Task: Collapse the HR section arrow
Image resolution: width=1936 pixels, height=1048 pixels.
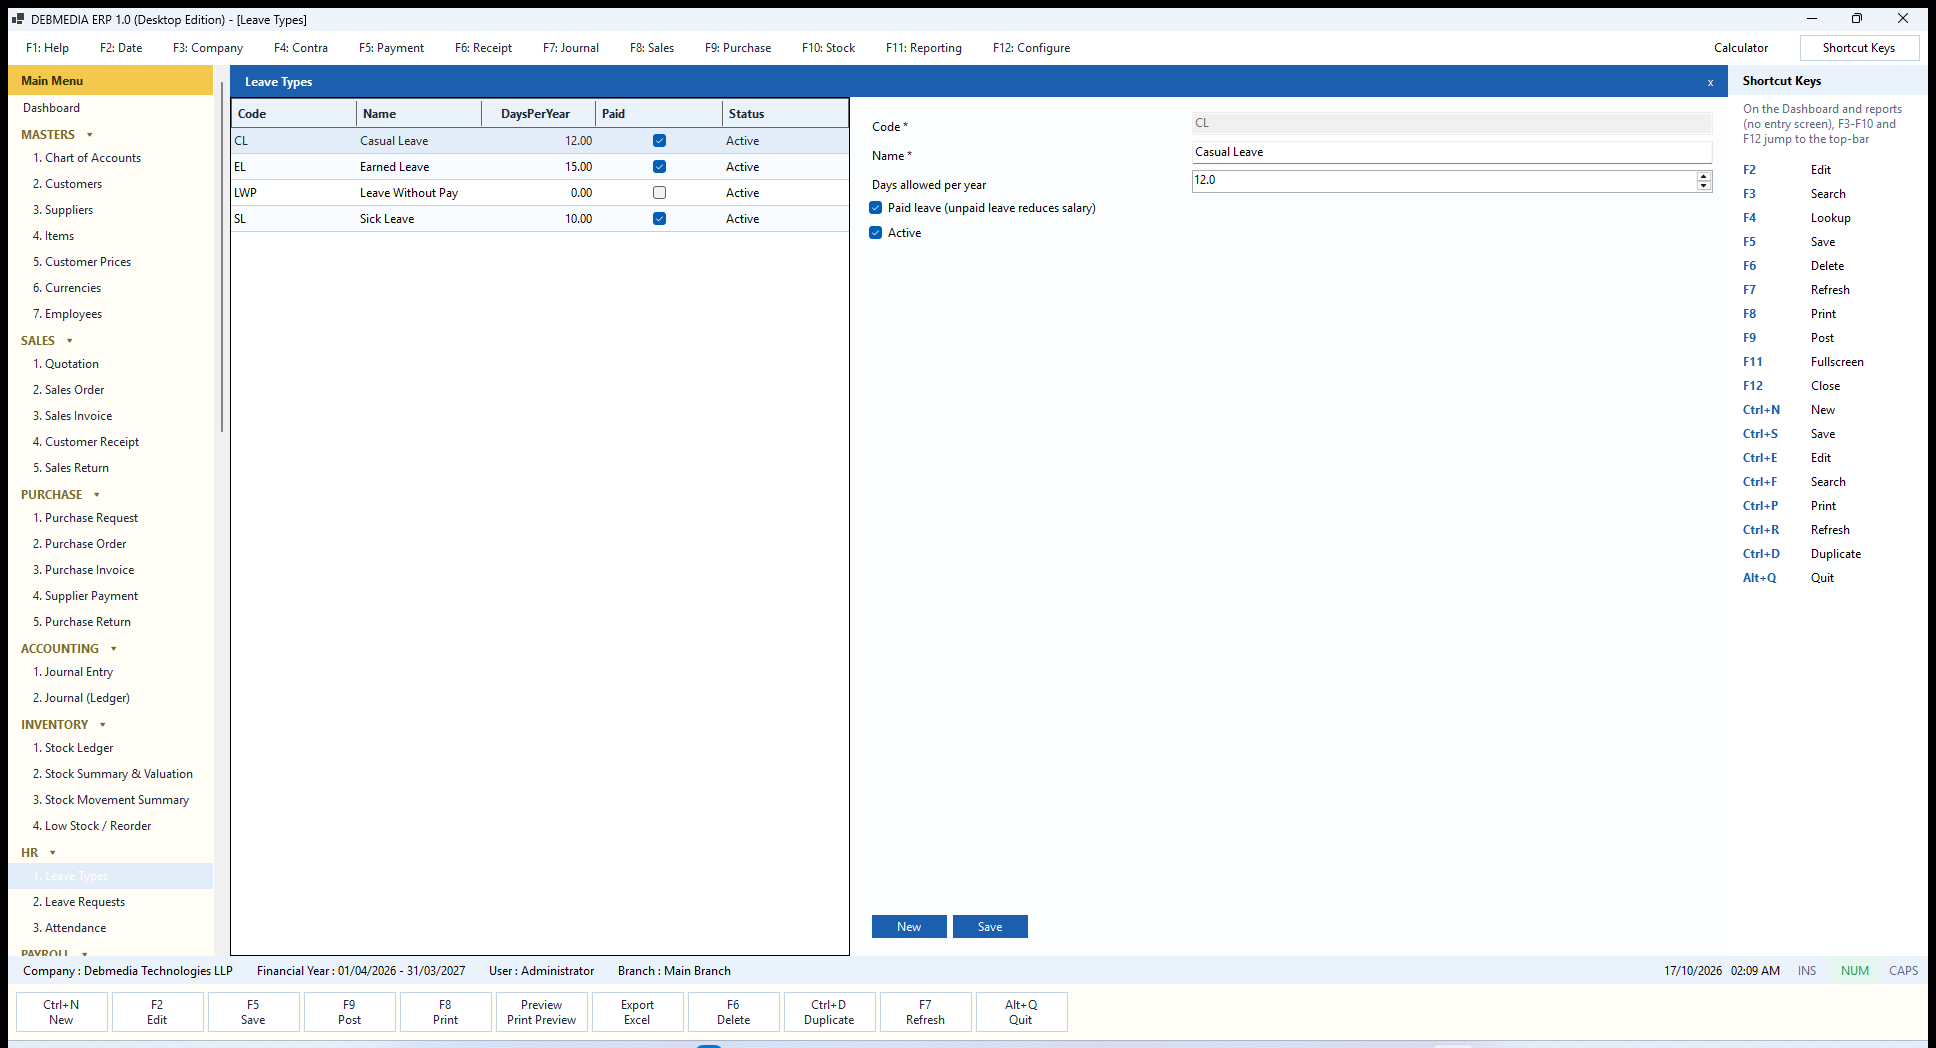Action: pos(53,853)
